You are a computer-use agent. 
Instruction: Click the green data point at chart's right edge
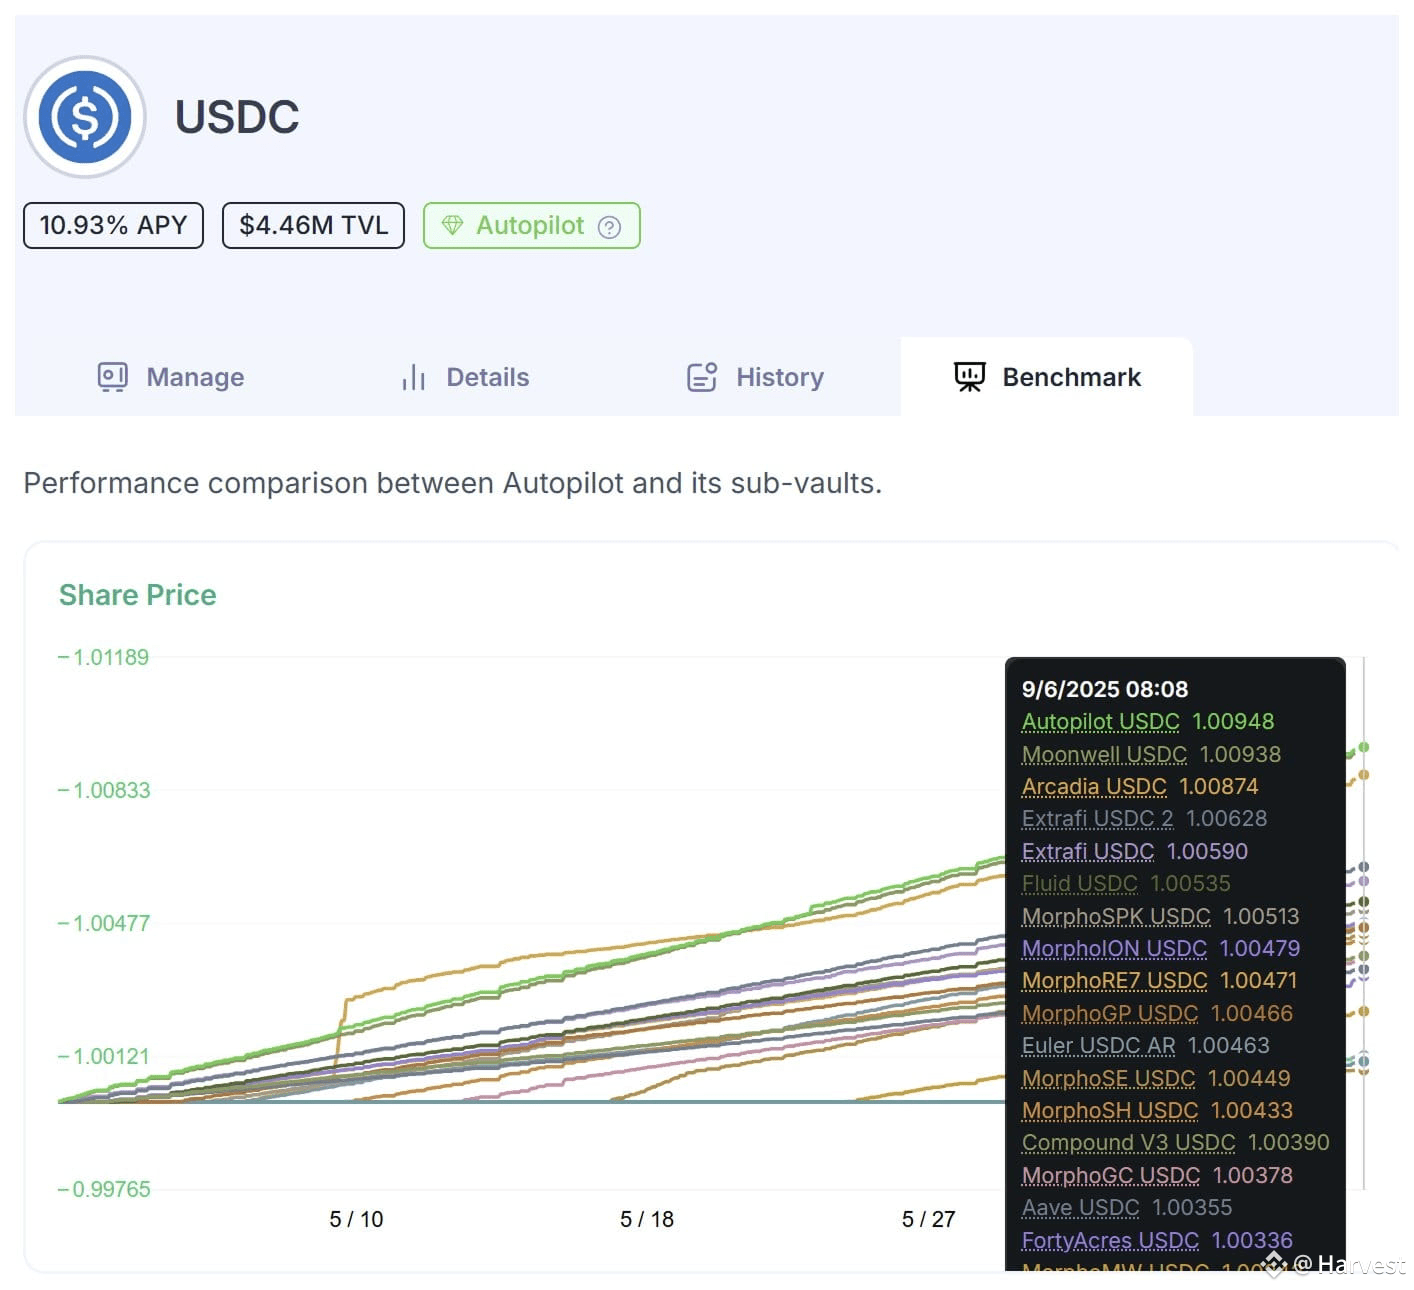point(1363,747)
